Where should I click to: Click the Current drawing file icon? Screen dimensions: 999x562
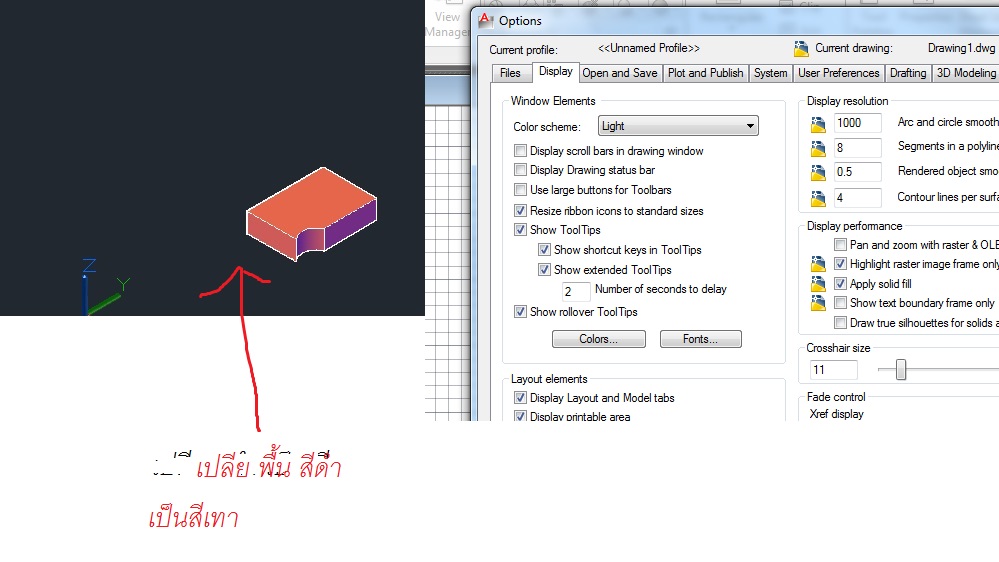coord(801,48)
